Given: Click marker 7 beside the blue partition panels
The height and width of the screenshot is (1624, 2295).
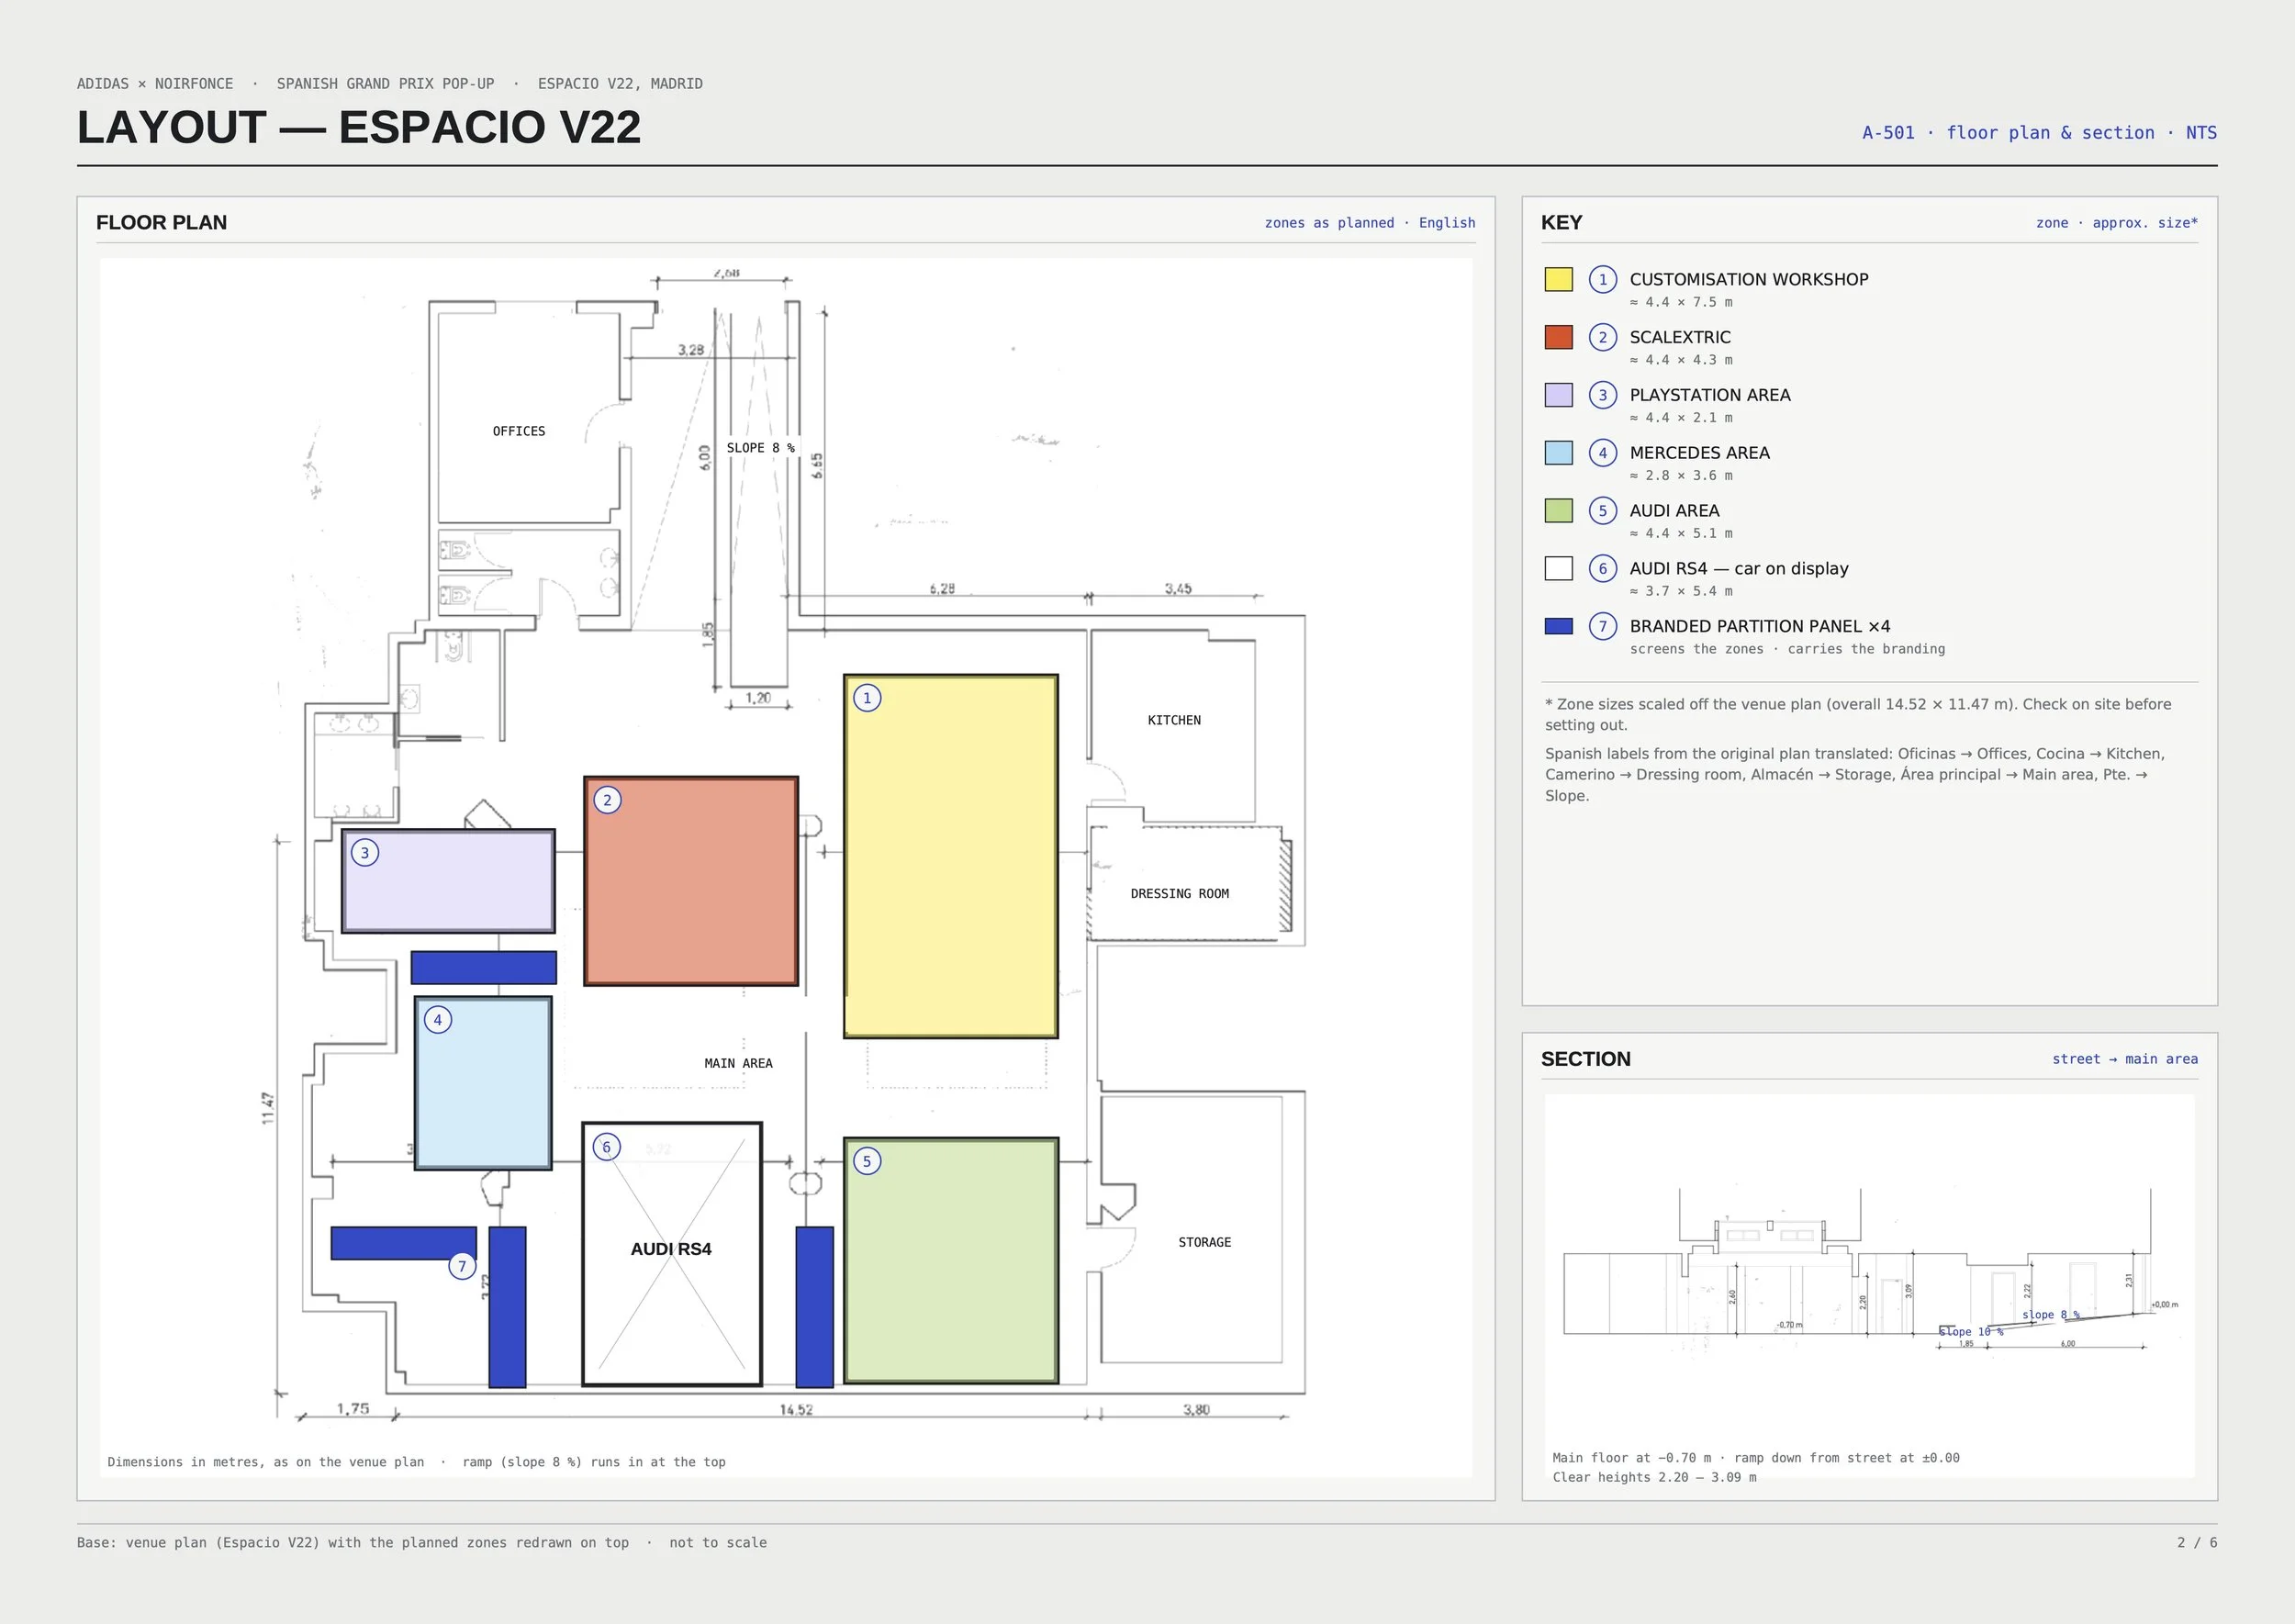Looking at the screenshot, I should pos(462,1266).
